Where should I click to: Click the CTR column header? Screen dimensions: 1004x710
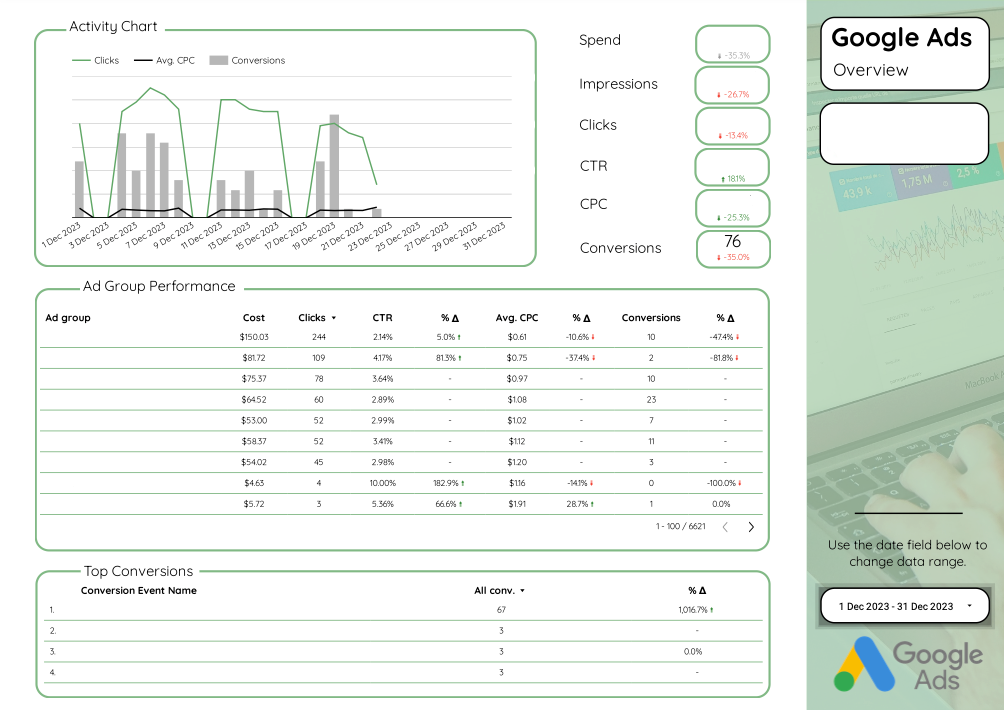[x=382, y=318]
